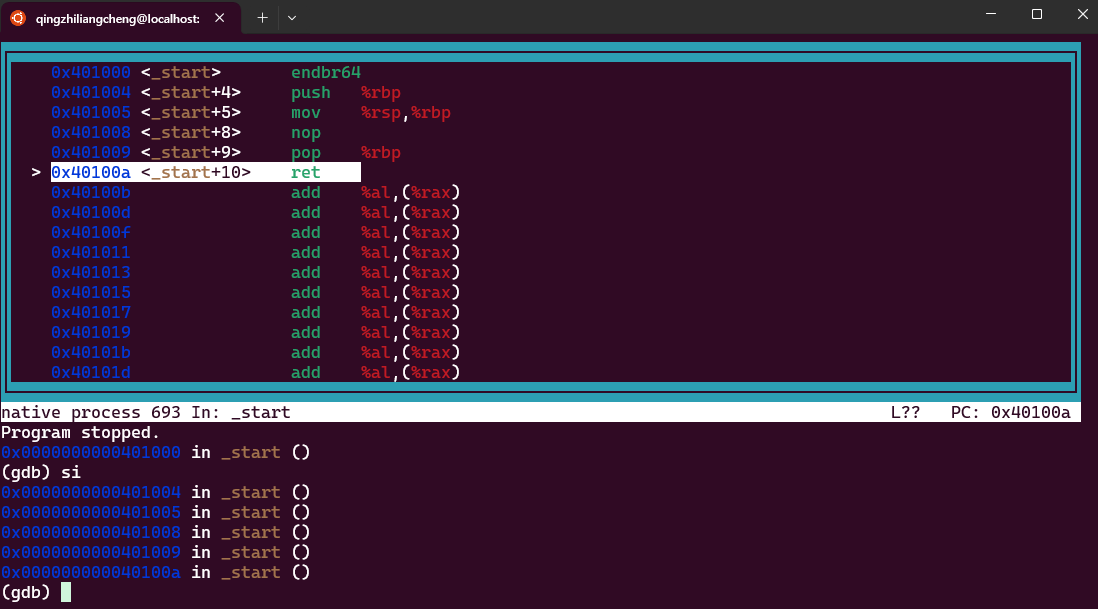The width and height of the screenshot is (1098, 609).
Task: Maximize the terminal window
Action: [x=1037, y=15]
